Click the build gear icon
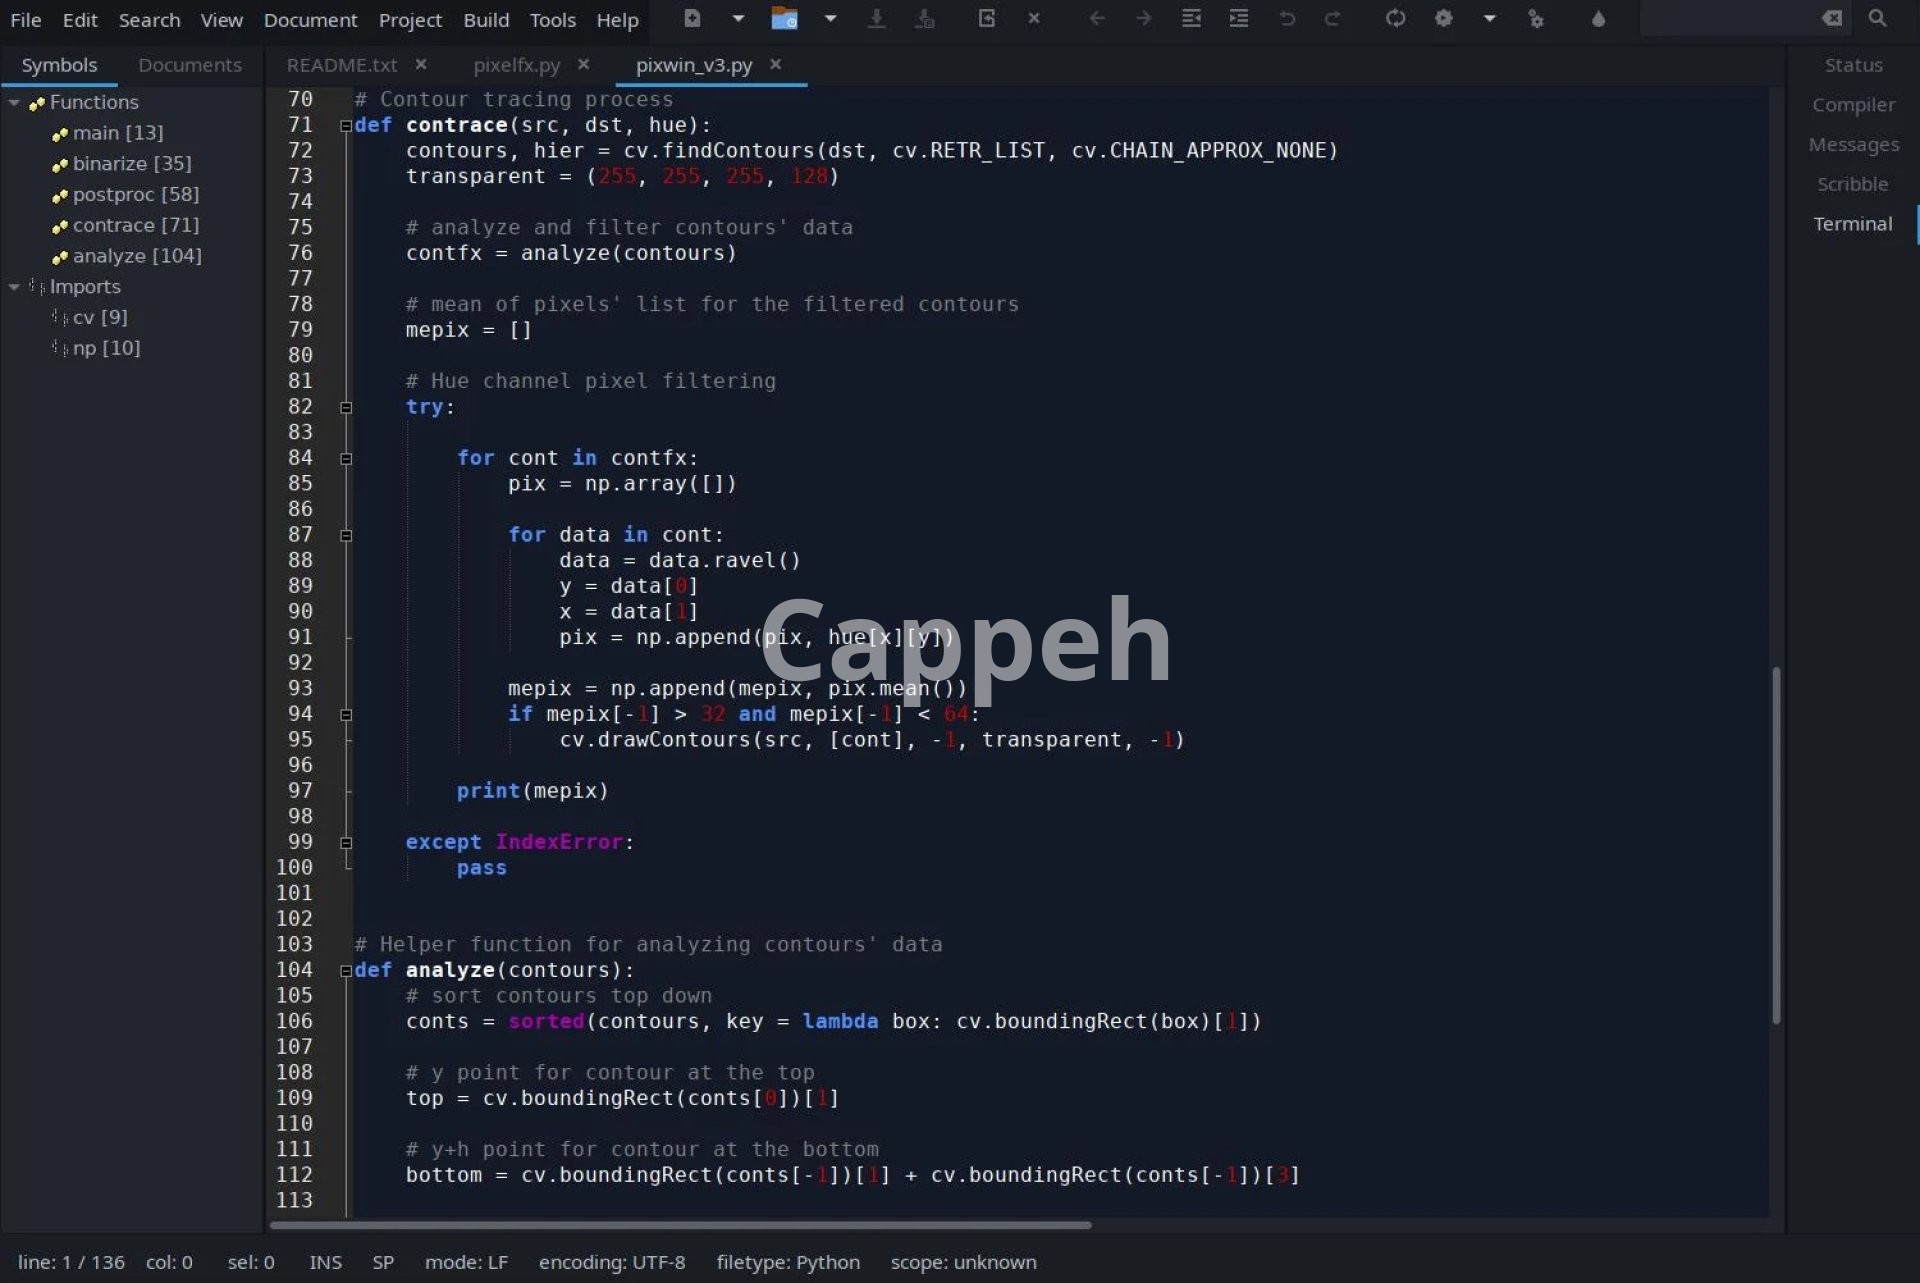 1443,18
